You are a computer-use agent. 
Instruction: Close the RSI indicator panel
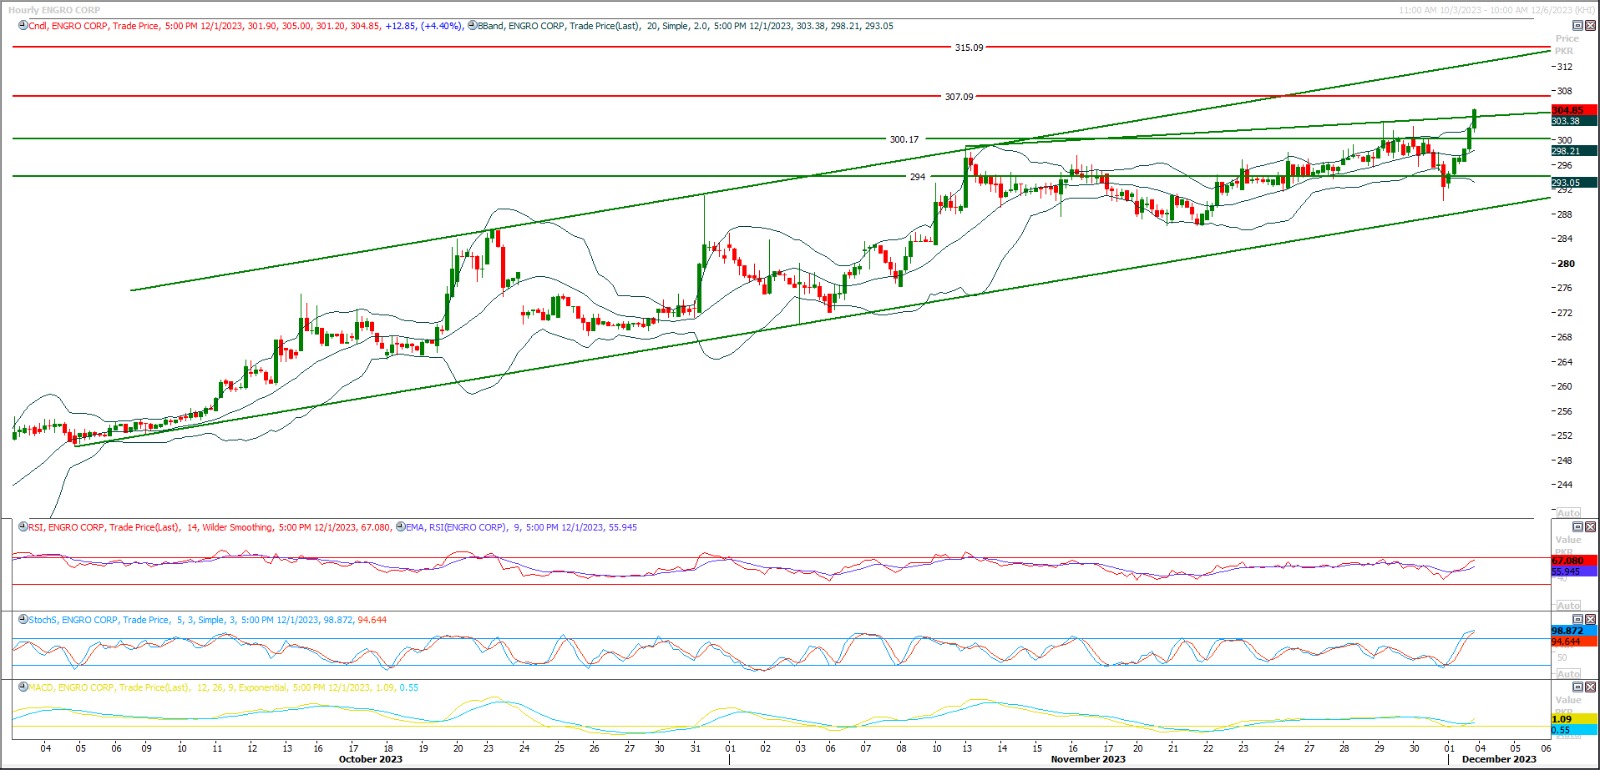click(x=1590, y=527)
